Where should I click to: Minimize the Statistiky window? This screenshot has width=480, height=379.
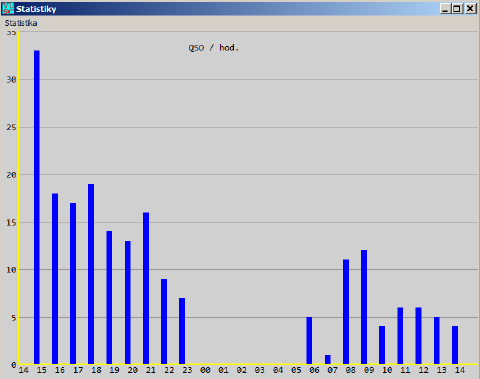[x=445, y=8]
